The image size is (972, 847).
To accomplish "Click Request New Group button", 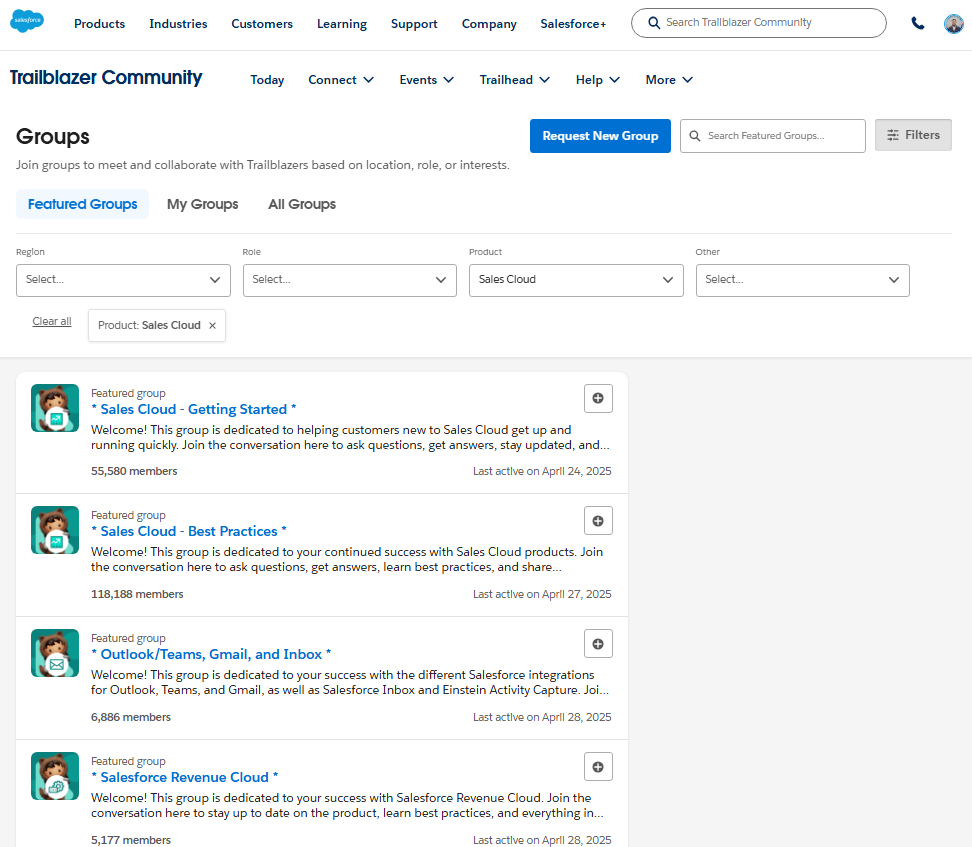I will coord(600,136).
